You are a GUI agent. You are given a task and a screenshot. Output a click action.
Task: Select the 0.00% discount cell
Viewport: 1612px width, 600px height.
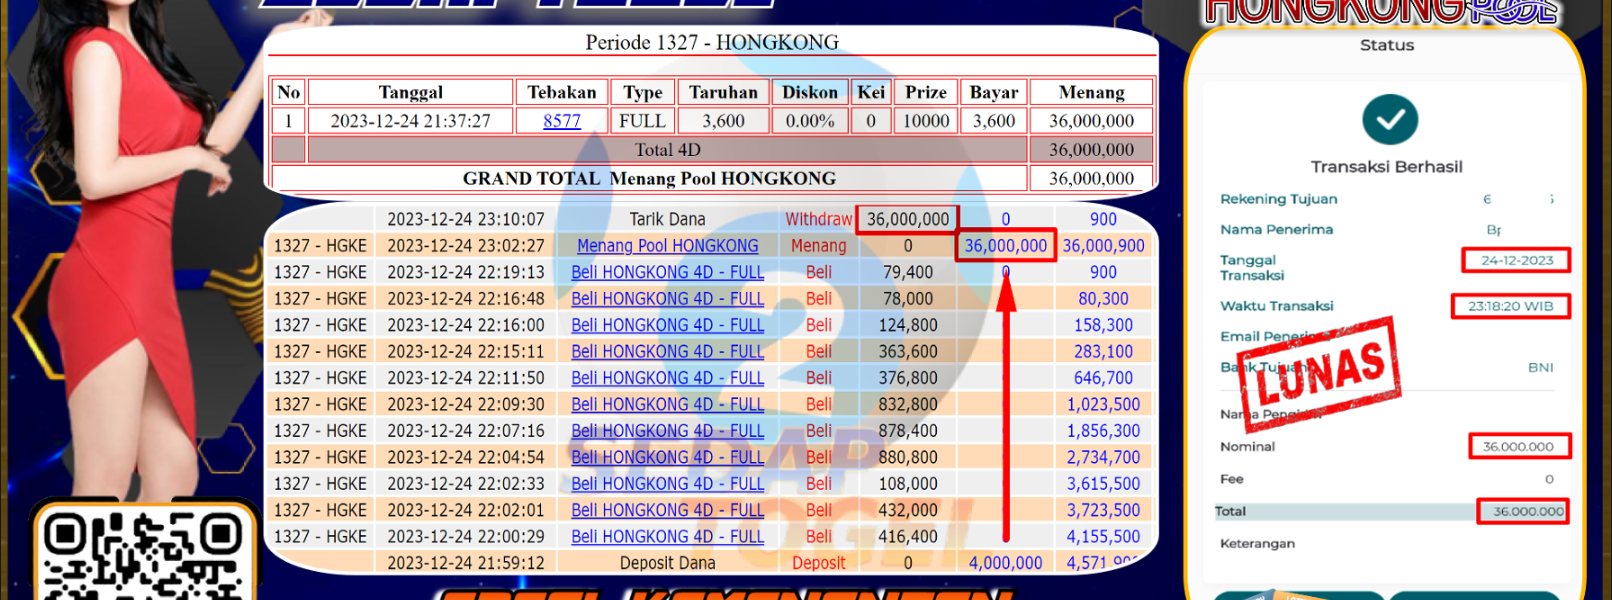pos(810,121)
